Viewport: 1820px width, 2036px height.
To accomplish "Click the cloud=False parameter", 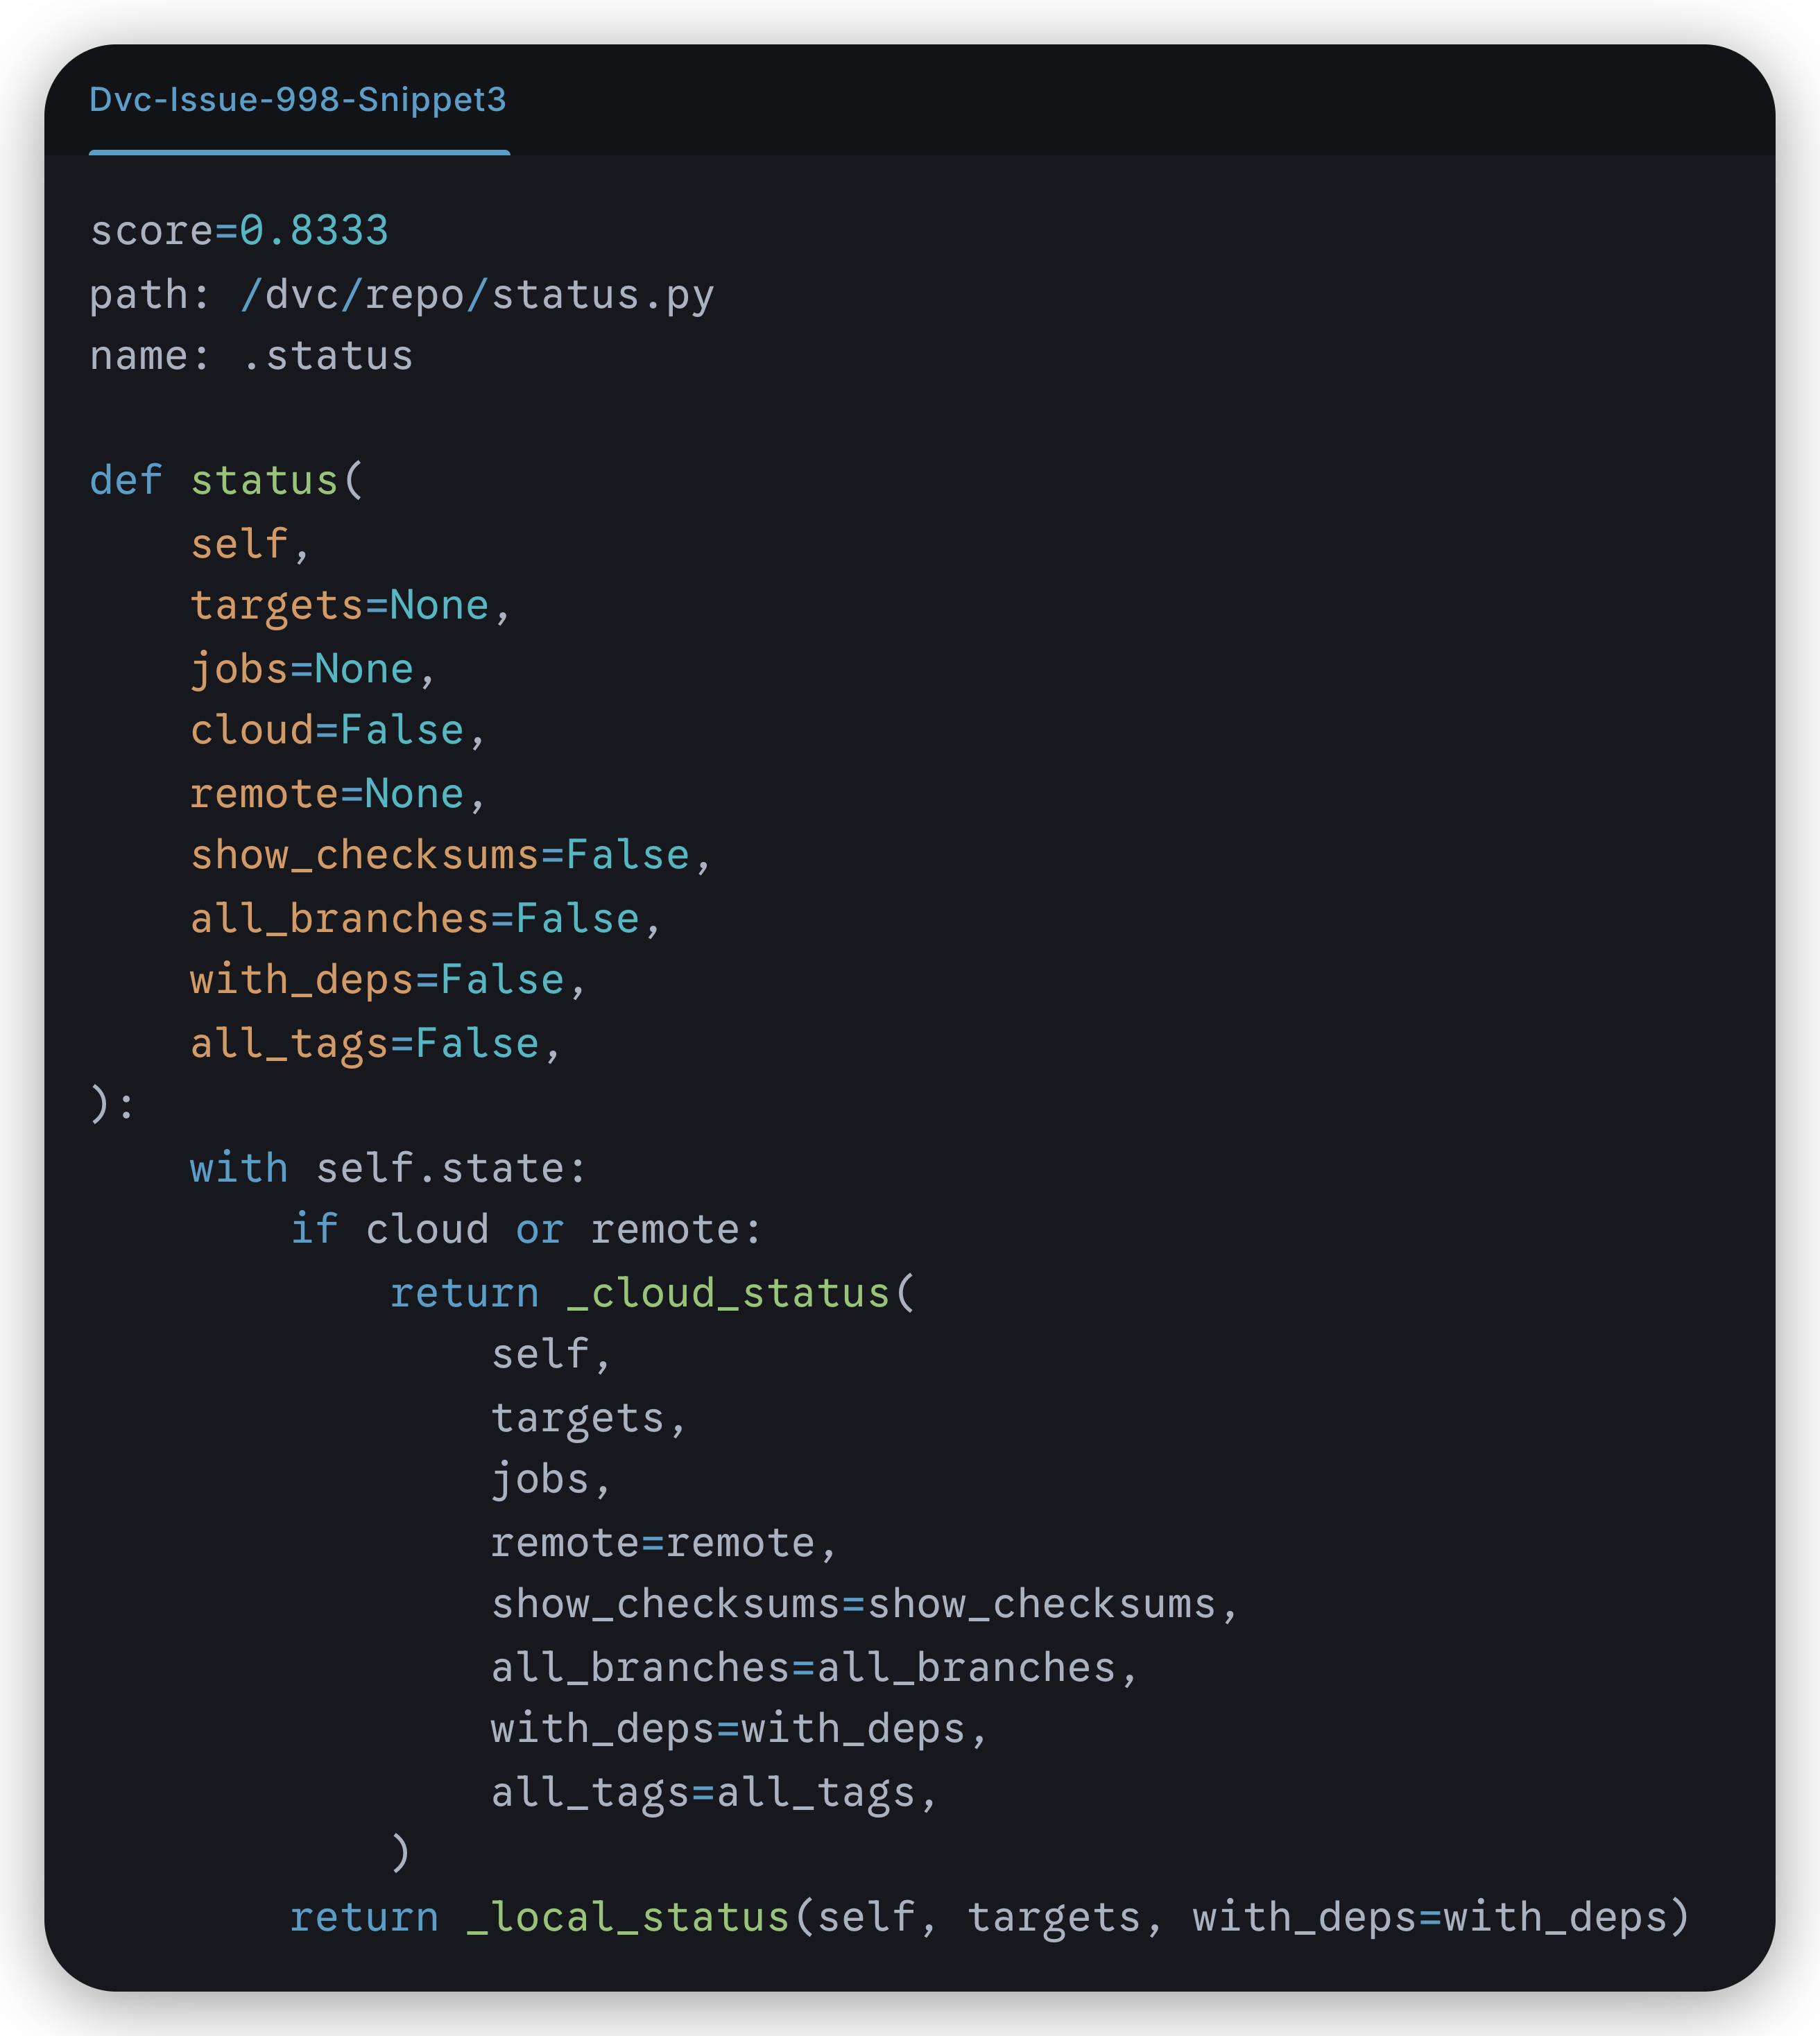I will click(327, 731).
